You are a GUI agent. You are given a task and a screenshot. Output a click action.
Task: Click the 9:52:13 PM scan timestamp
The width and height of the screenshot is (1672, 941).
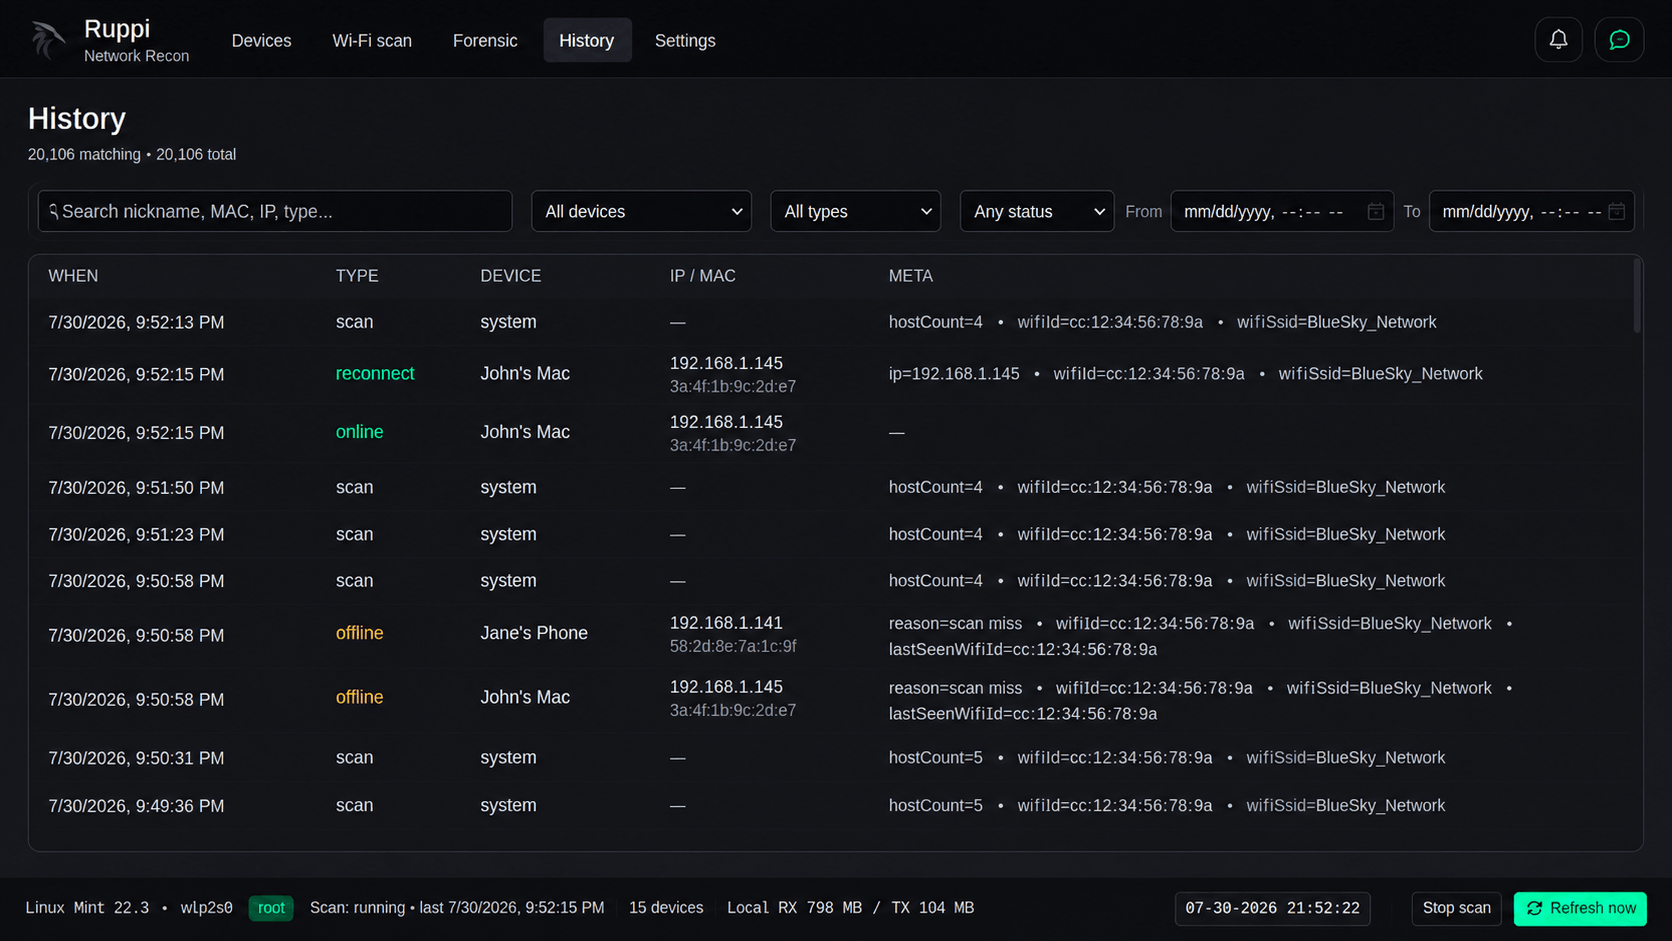coord(136,322)
